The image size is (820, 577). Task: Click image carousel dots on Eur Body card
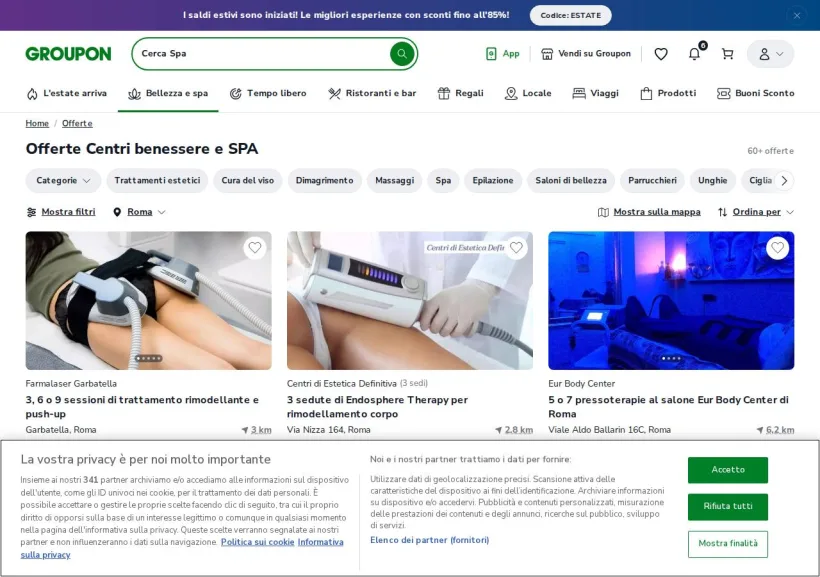(671, 358)
